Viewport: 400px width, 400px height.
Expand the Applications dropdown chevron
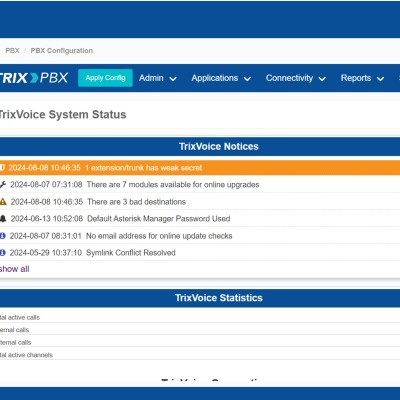[247, 79]
